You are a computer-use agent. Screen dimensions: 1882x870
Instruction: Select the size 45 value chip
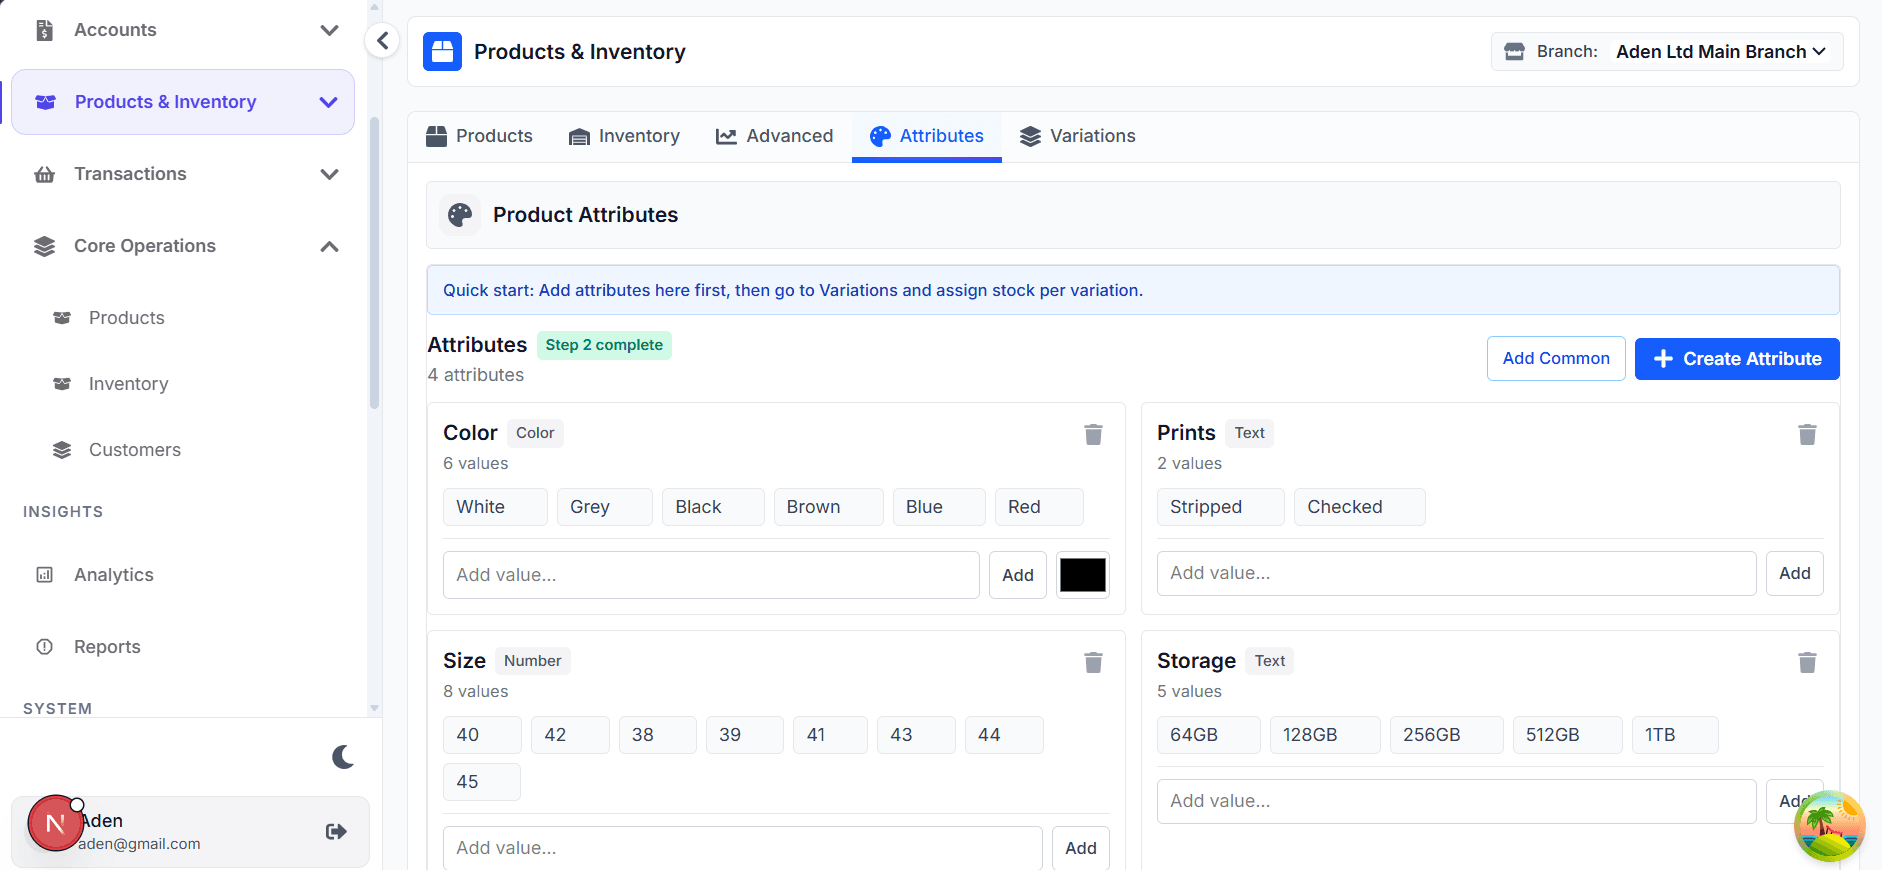point(481,782)
